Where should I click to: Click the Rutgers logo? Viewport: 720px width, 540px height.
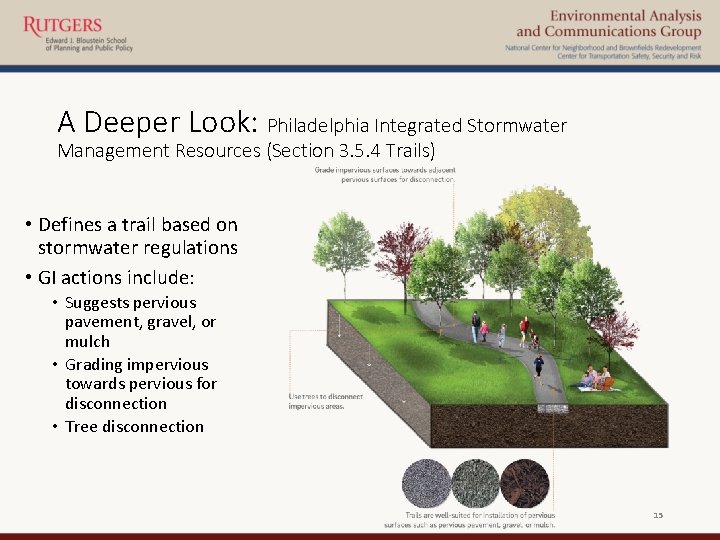click(63, 26)
